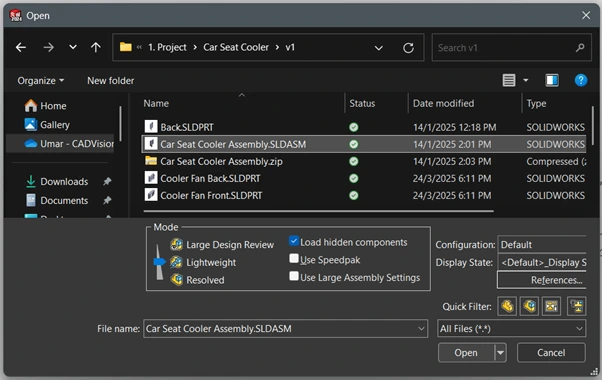Viewport: 602px width, 380px height.
Task: Select 'Car Seat Cooler' breadcrumb segment
Action: tap(236, 47)
